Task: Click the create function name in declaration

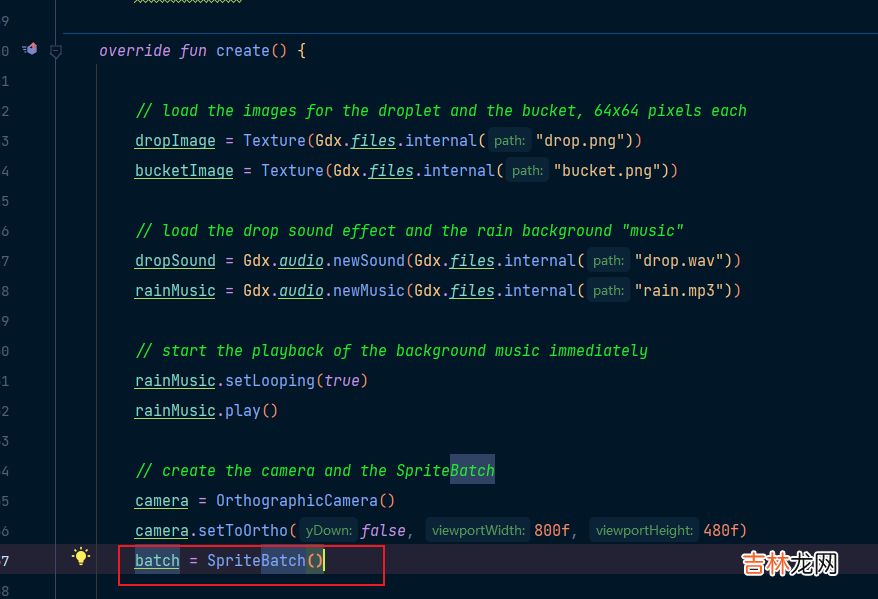Action: [242, 50]
